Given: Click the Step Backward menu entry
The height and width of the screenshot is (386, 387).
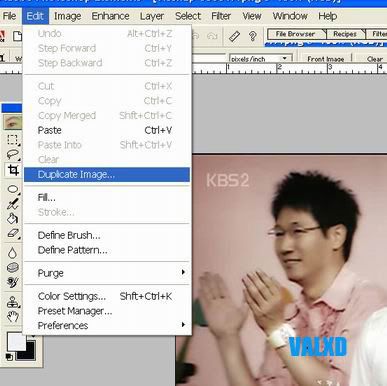Looking at the screenshot, I should point(107,63).
